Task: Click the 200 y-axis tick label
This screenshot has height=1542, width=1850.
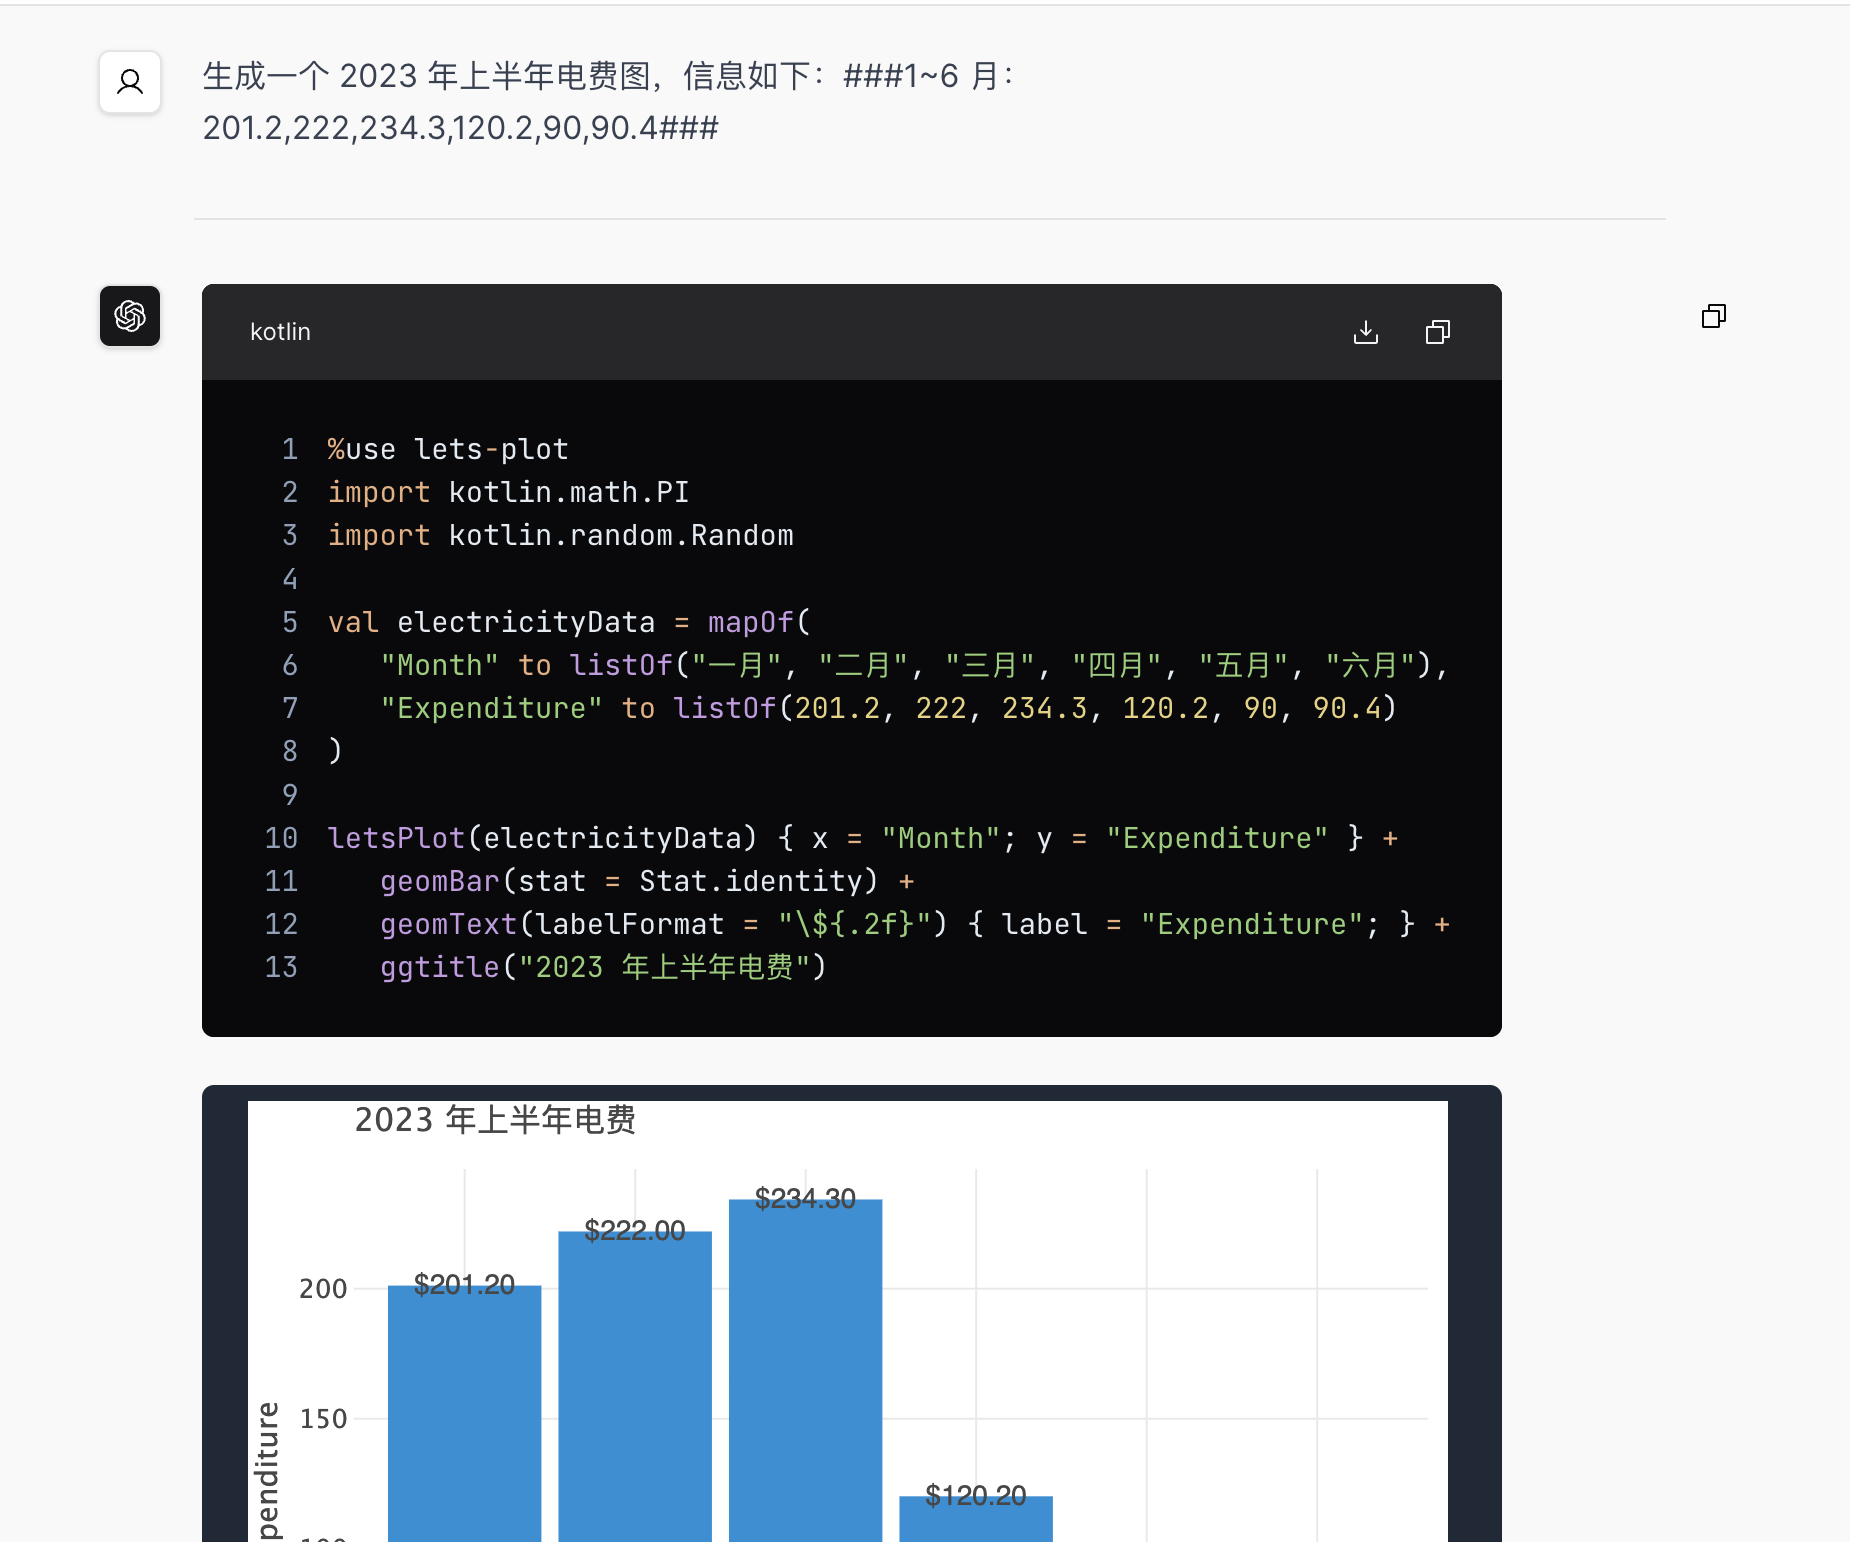Action: point(323,1289)
